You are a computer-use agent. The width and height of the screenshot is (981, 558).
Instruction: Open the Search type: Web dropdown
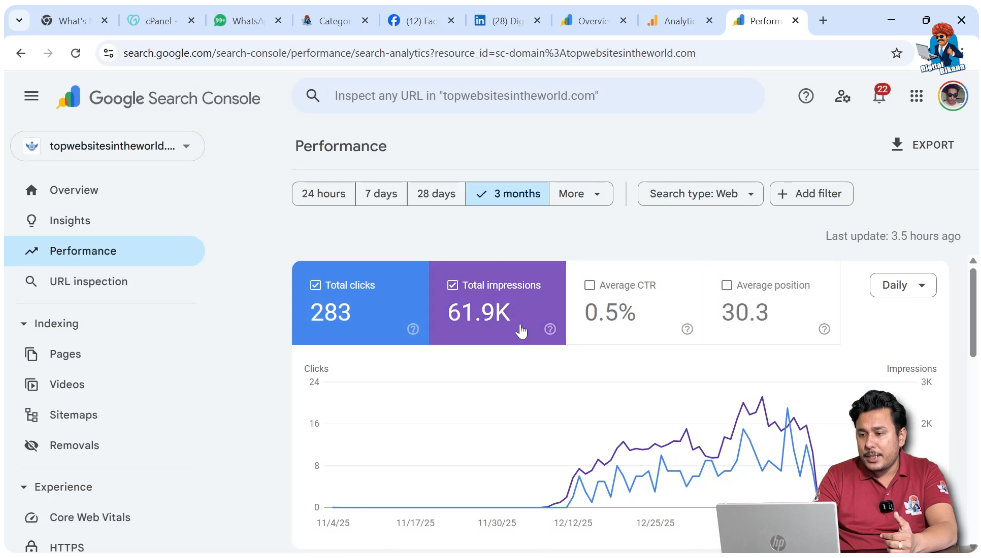coord(701,194)
